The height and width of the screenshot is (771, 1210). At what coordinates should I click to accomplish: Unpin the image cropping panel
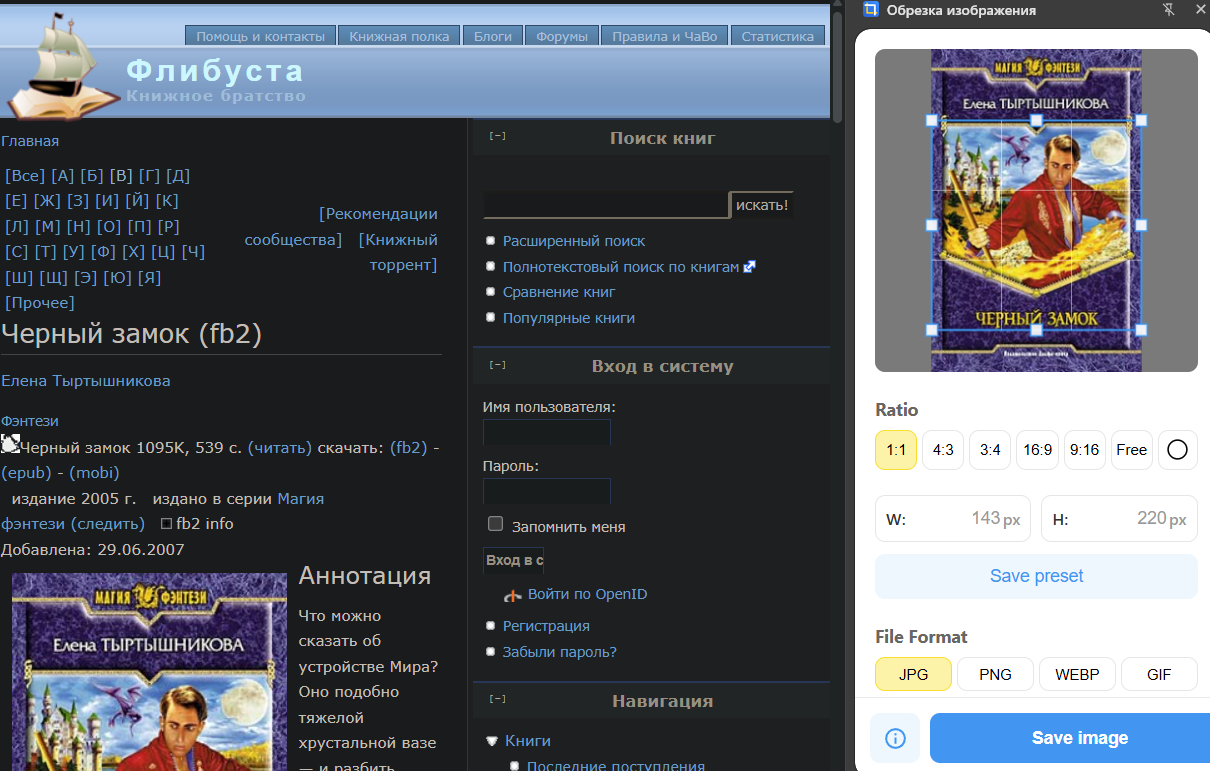(1169, 10)
